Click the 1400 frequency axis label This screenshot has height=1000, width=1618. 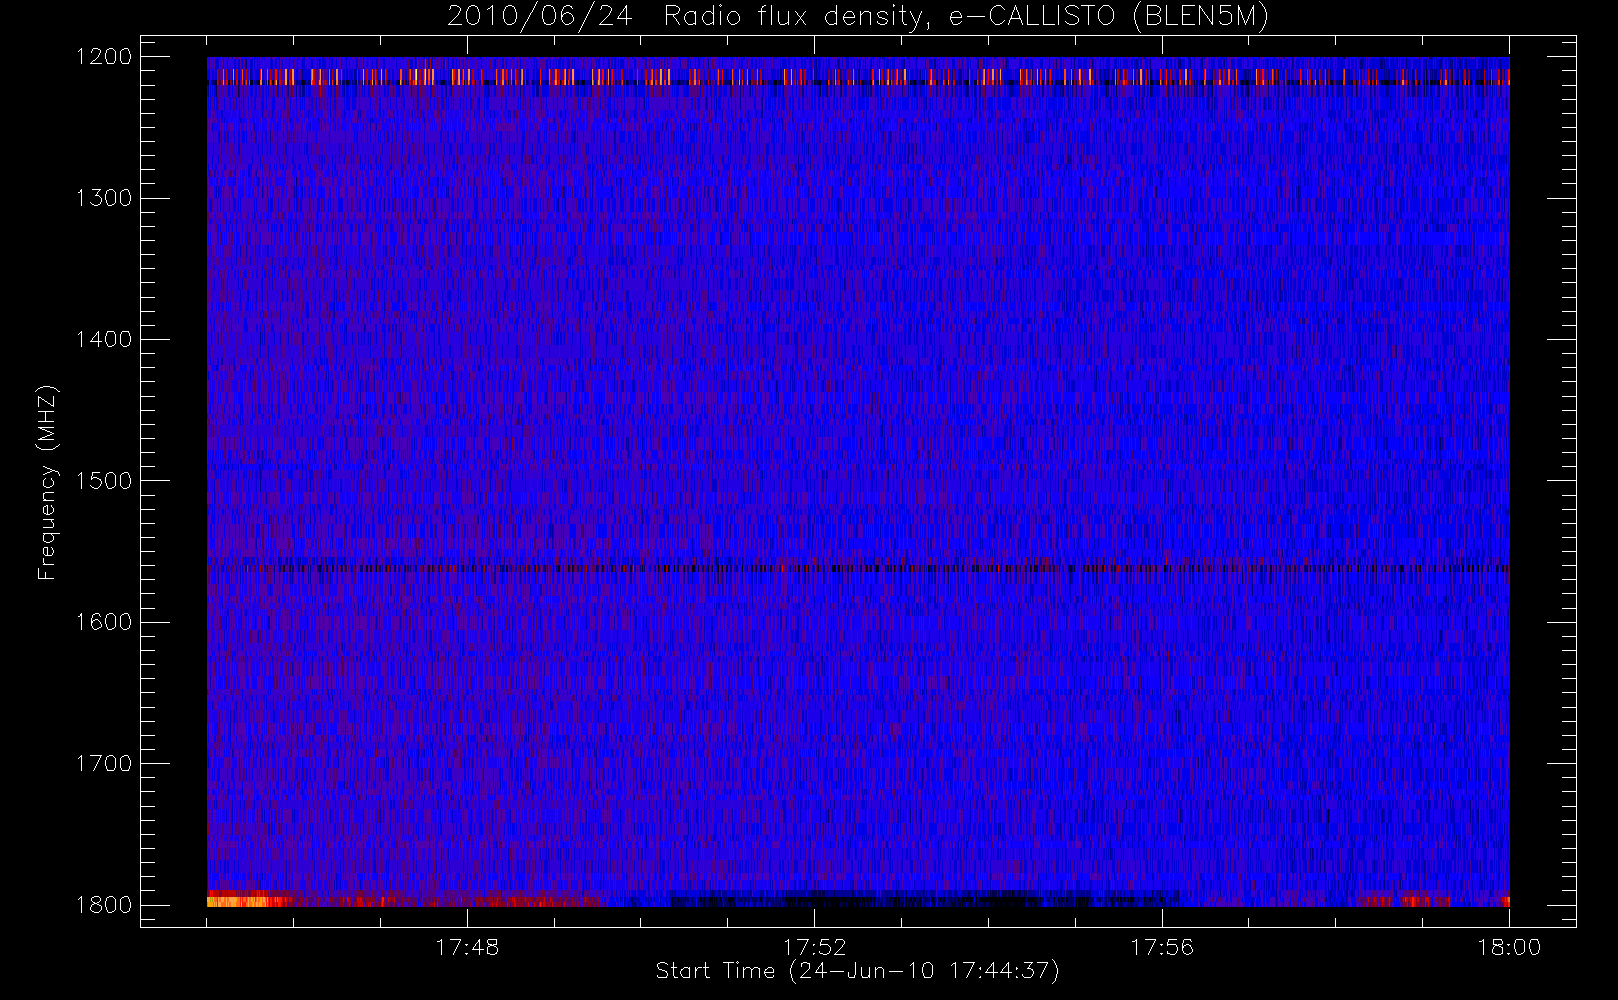[x=104, y=339]
